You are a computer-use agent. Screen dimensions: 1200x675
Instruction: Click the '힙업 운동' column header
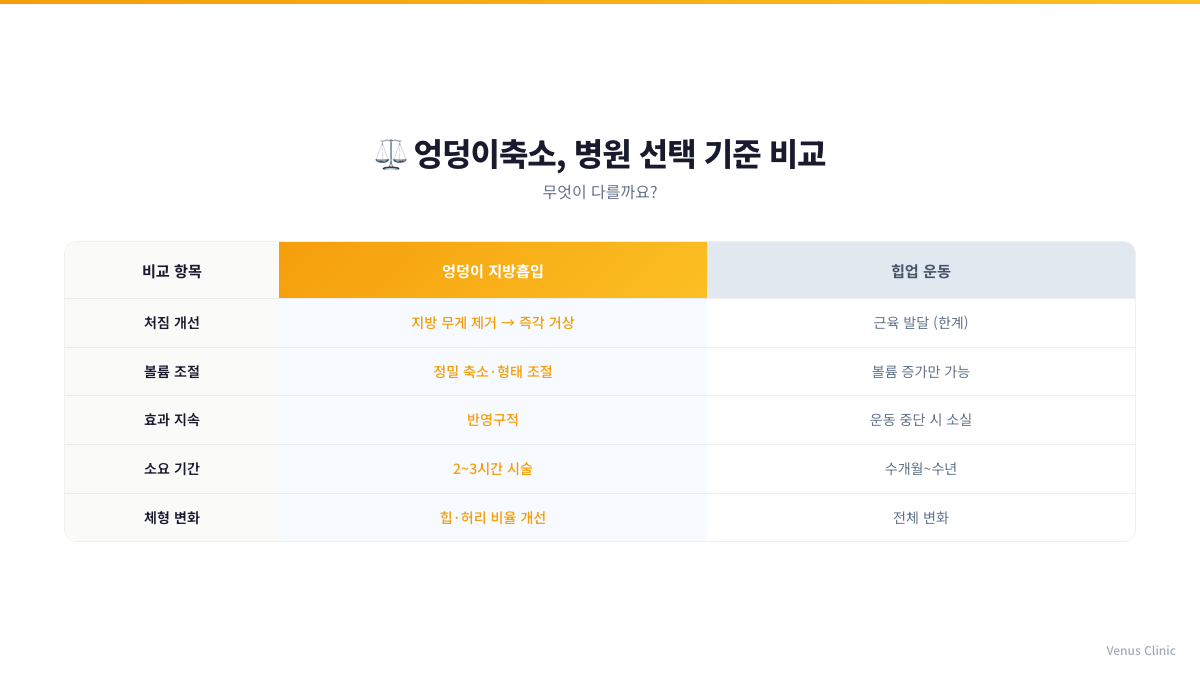[x=921, y=270]
